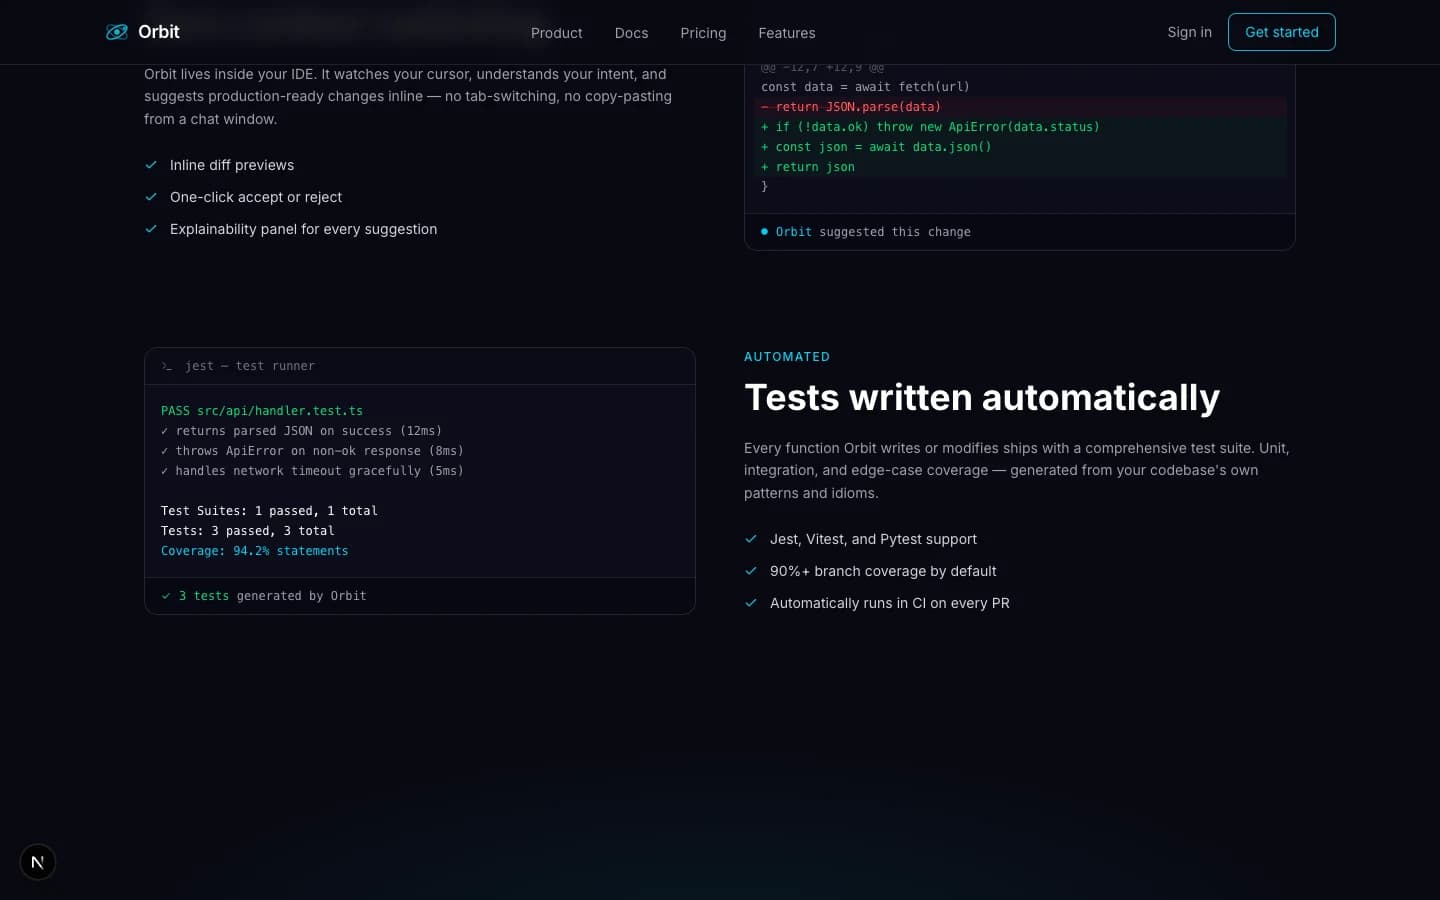Click the blue dot before Orbit suggested this change
This screenshot has width=1440, height=900.
[x=765, y=232]
